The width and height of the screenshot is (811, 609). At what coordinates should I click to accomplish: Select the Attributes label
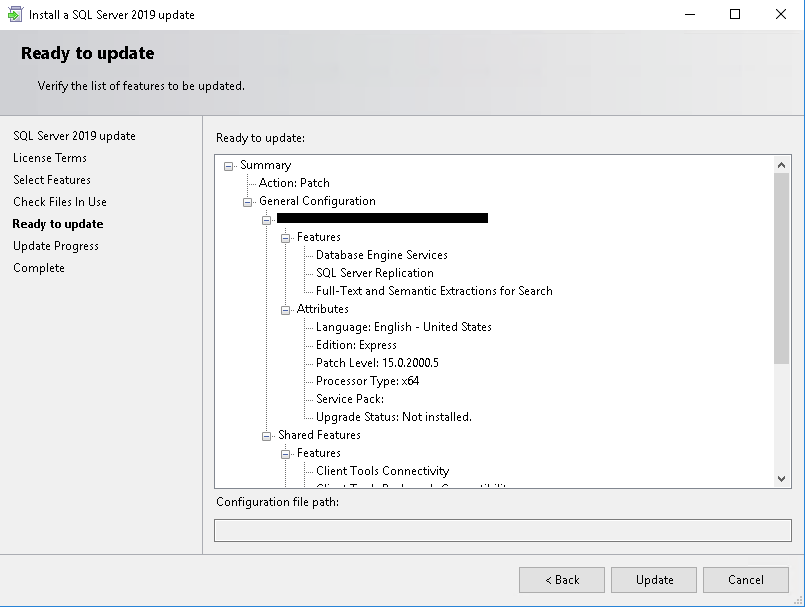(322, 309)
